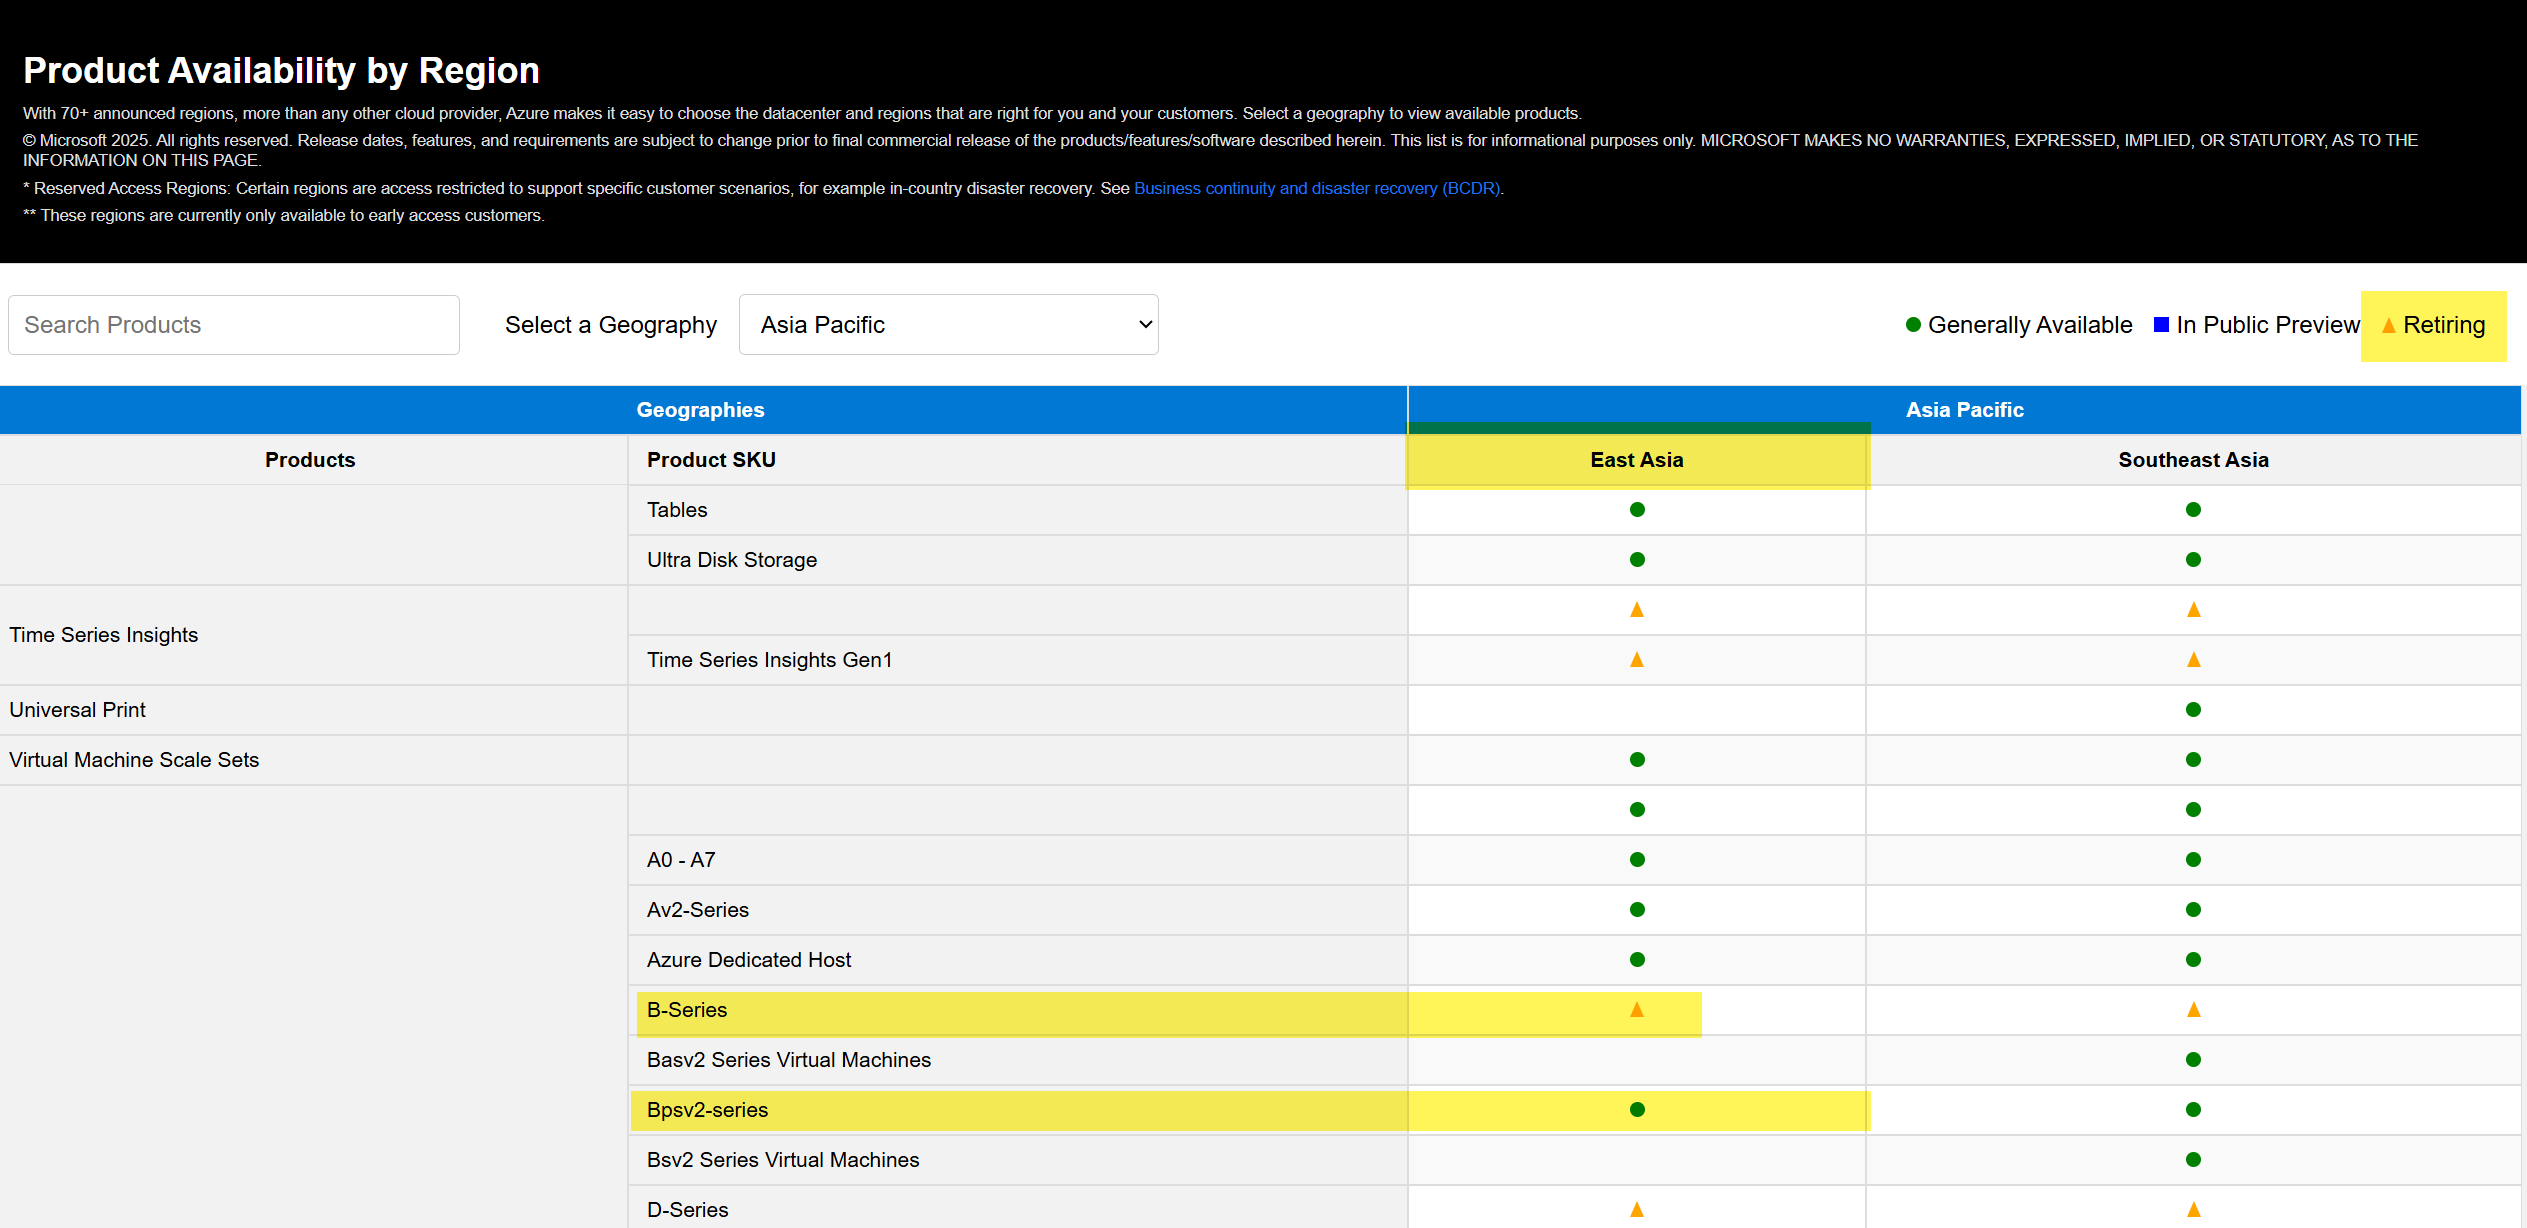Click the Av2-Series SKU cell

pyautogui.click(x=1018, y=910)
